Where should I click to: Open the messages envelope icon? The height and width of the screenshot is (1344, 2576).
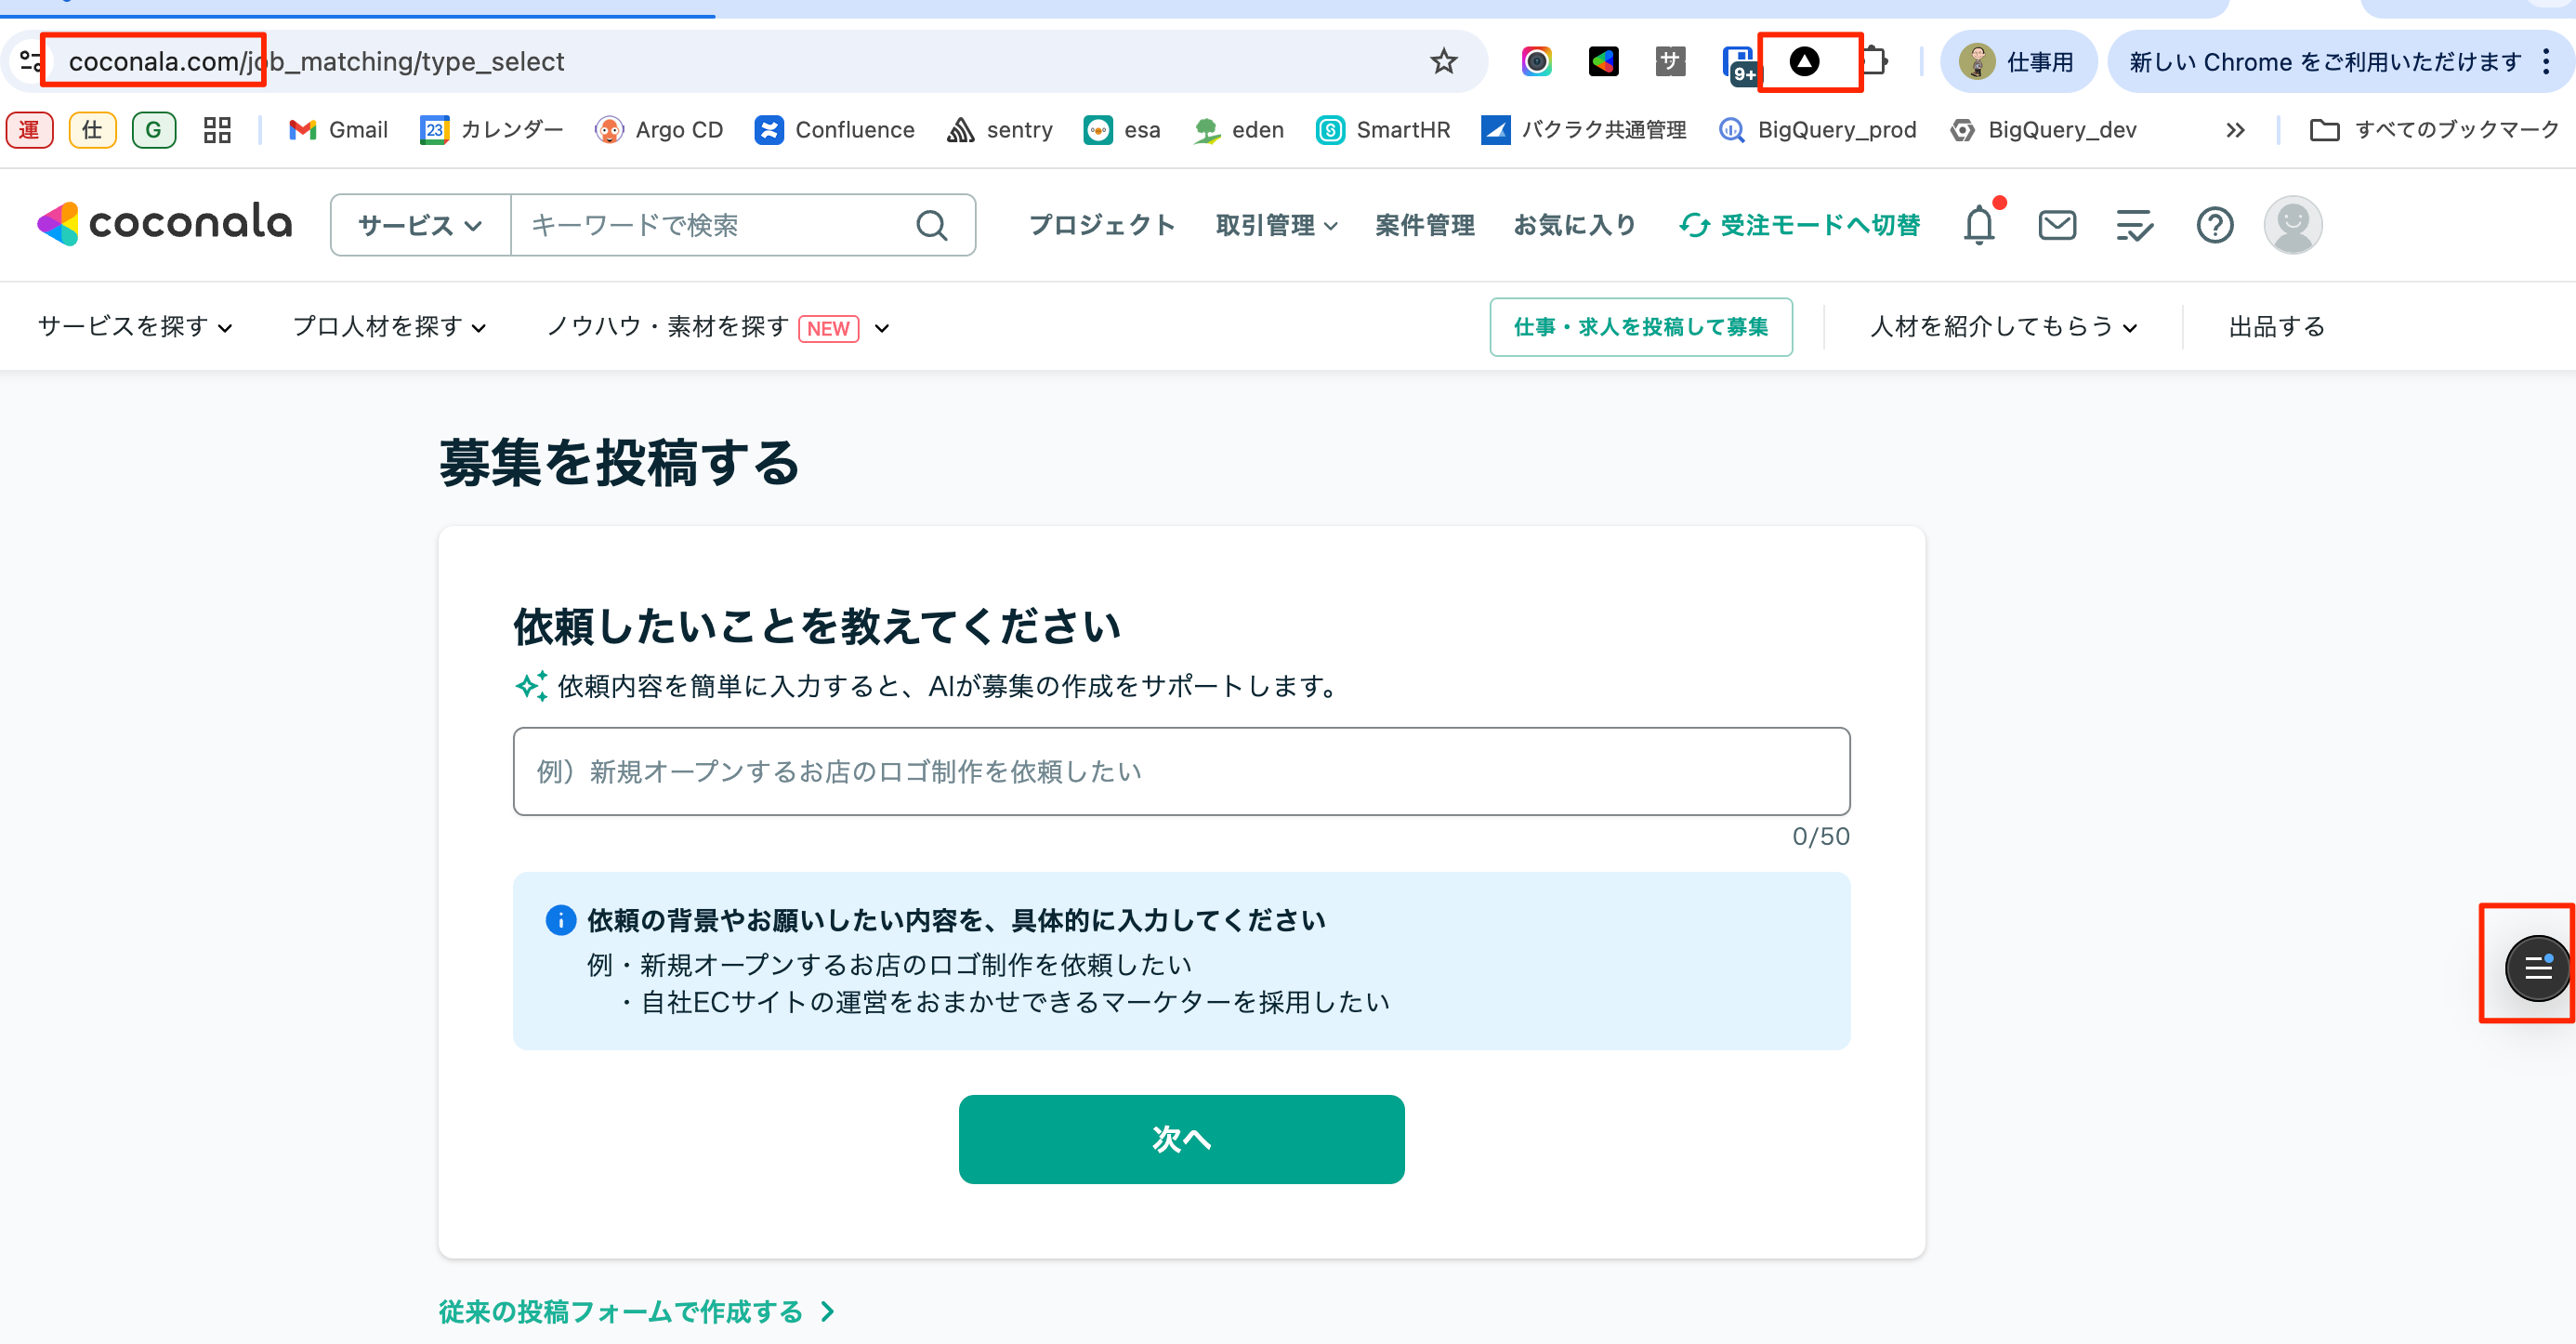[2057, 225]
